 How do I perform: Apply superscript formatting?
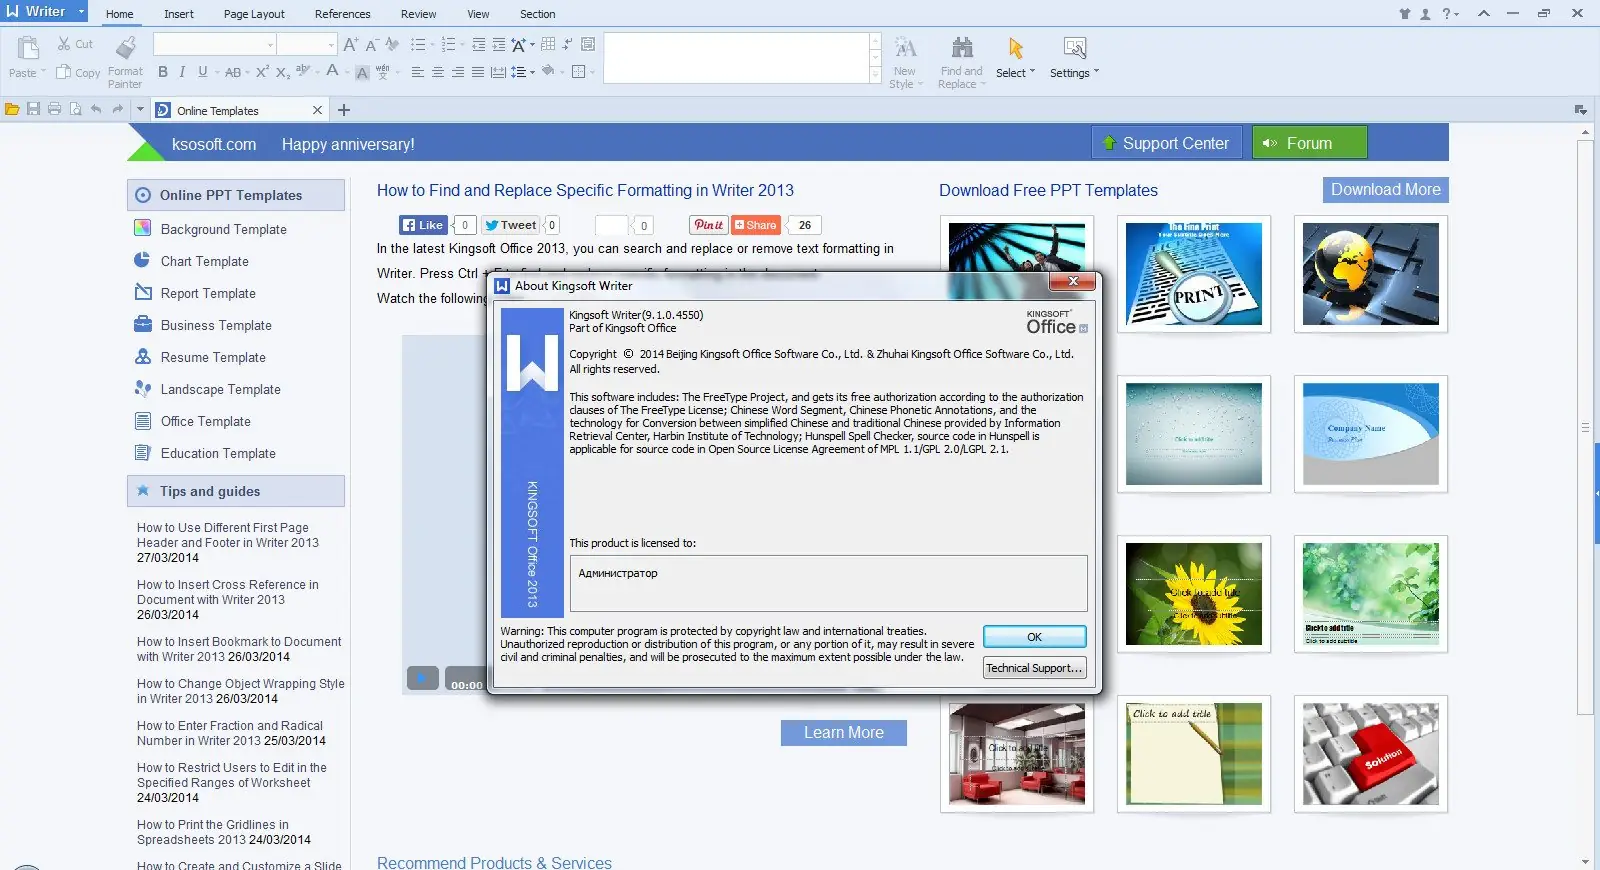click(262, 72)
